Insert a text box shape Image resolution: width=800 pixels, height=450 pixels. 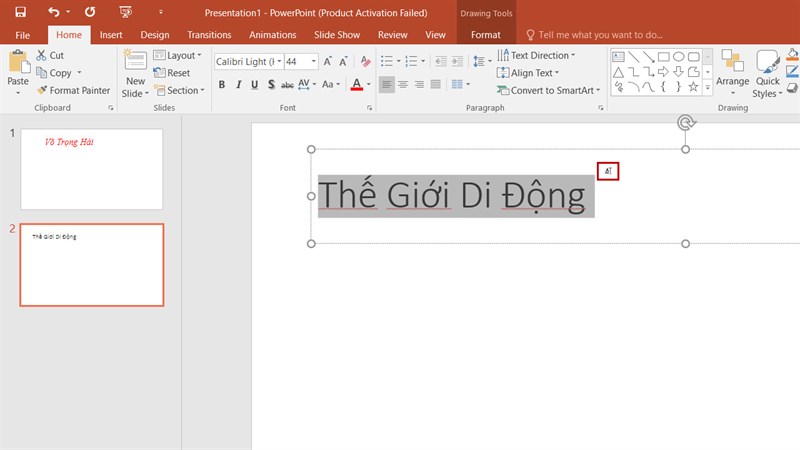click(618, 57)
